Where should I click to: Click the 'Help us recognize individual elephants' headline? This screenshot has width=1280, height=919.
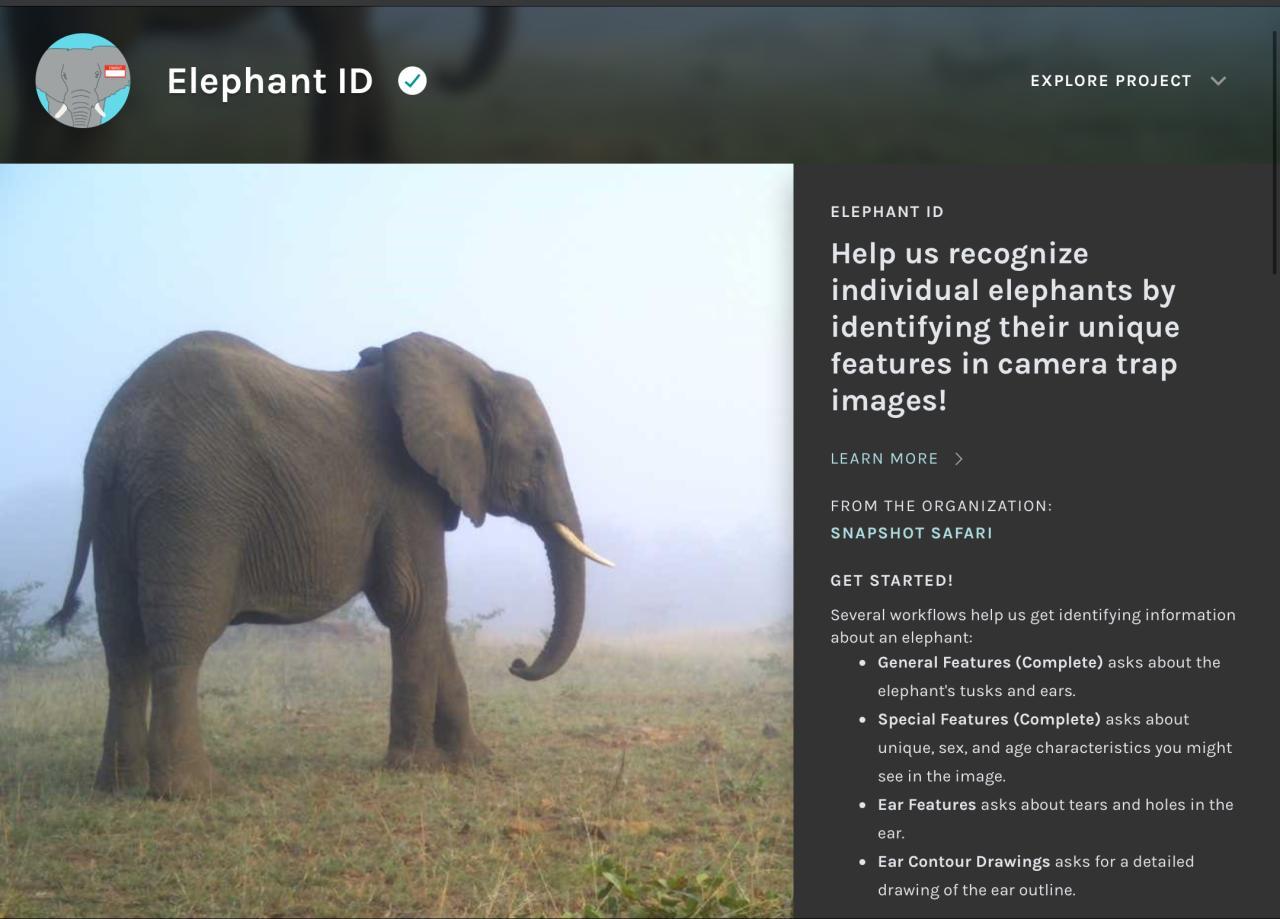1006,327
